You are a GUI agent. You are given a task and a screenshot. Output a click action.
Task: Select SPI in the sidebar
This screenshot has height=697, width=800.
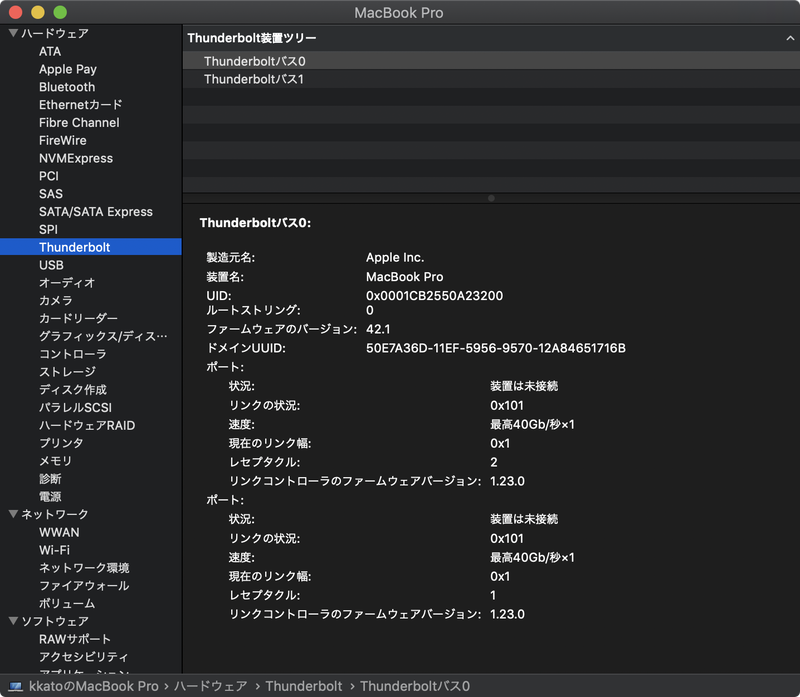(48, 230)
